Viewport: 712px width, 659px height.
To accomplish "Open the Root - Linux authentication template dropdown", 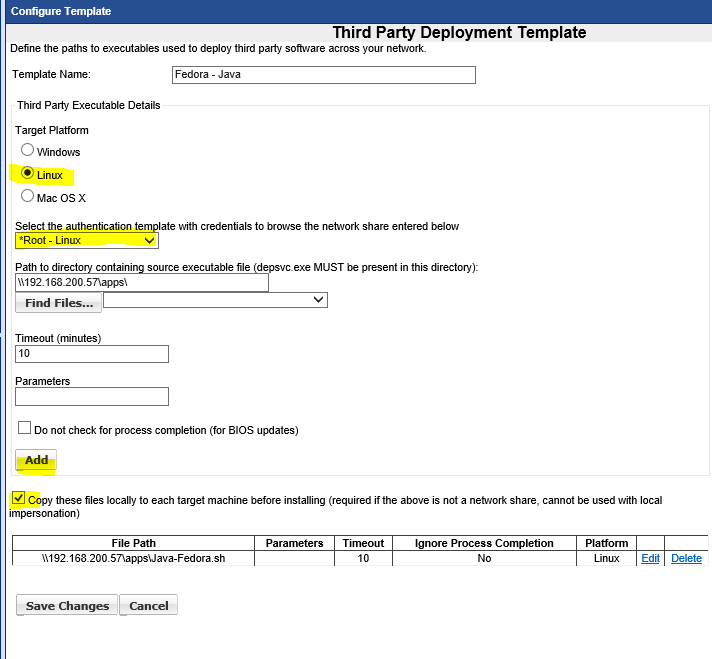I will click(x=87, y=241).
